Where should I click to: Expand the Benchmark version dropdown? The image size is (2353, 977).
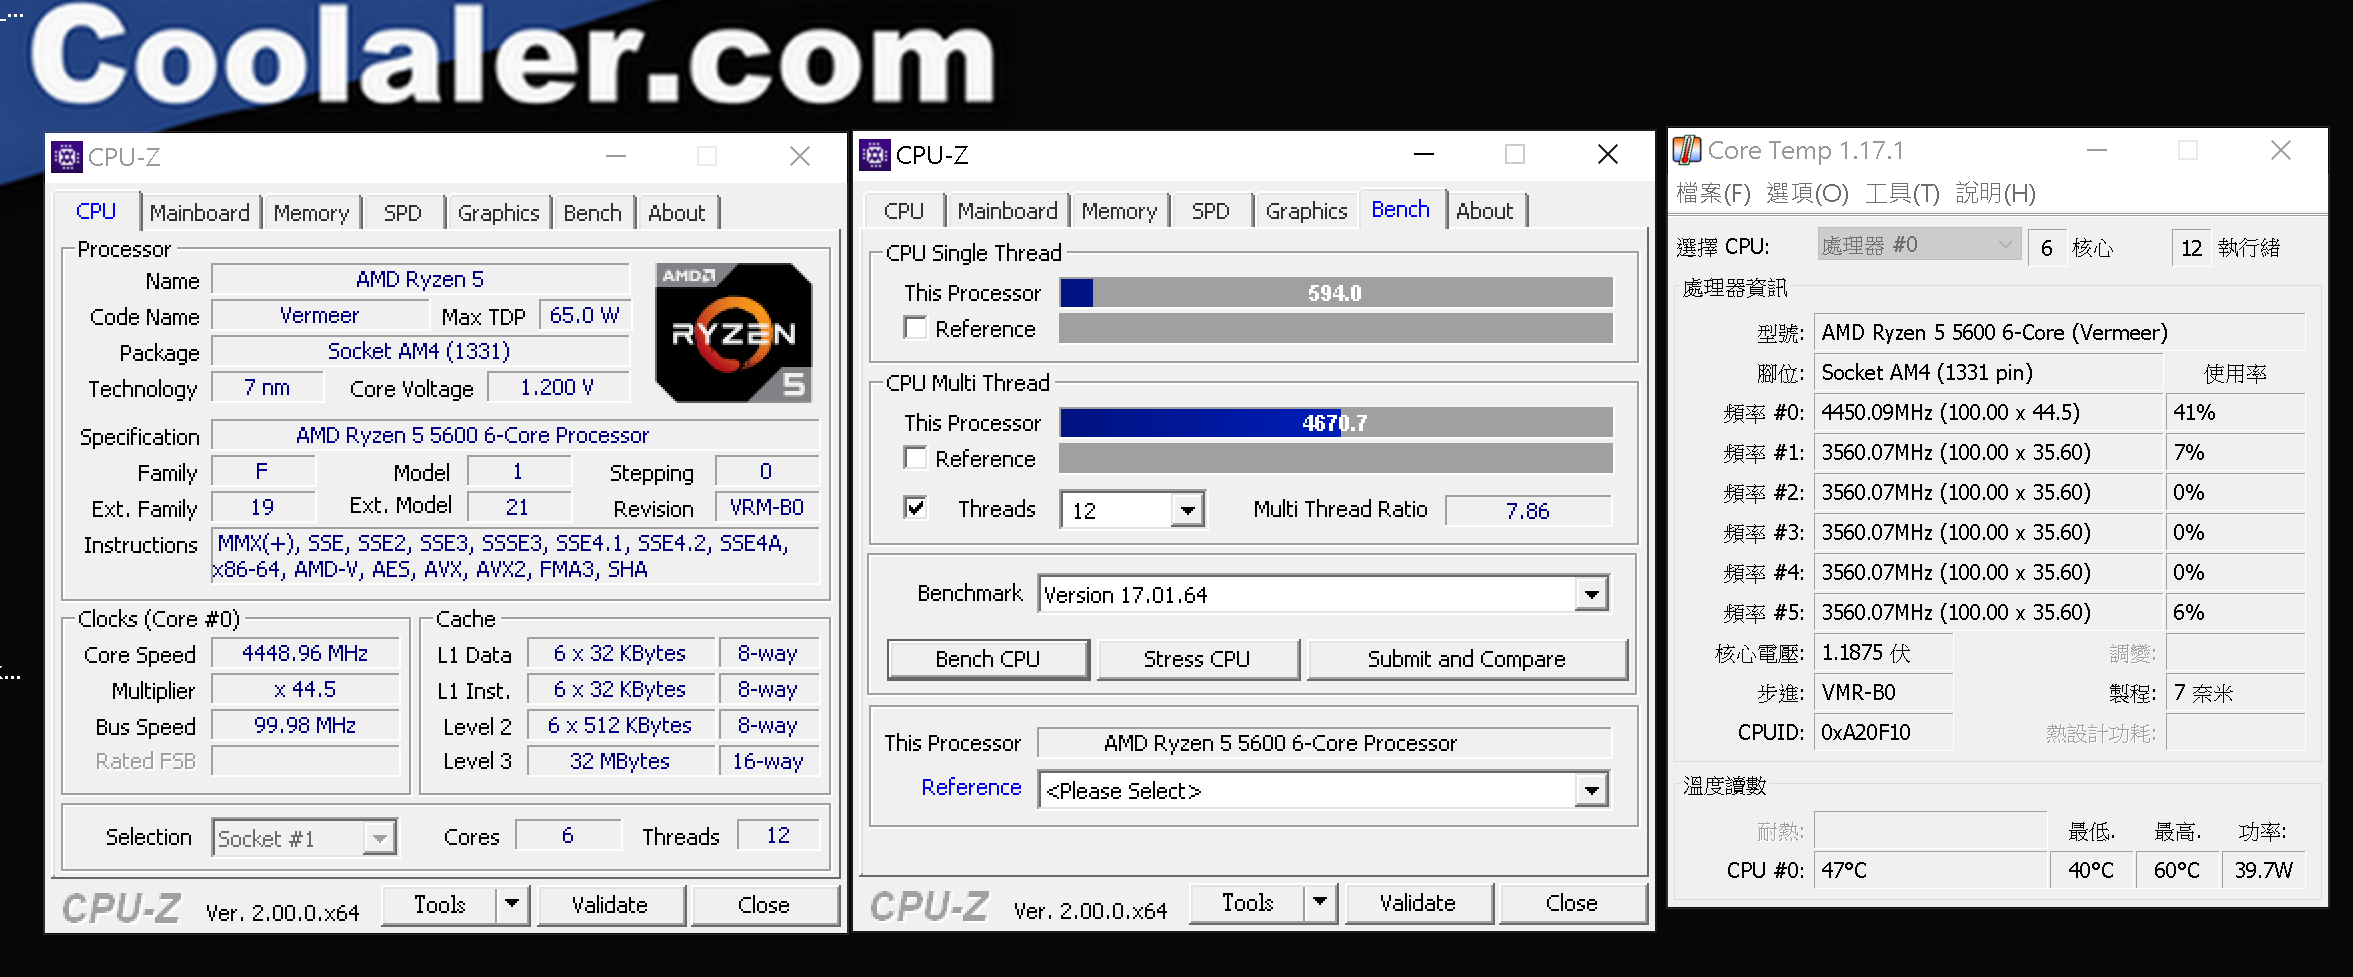[x=1591, y=595]
